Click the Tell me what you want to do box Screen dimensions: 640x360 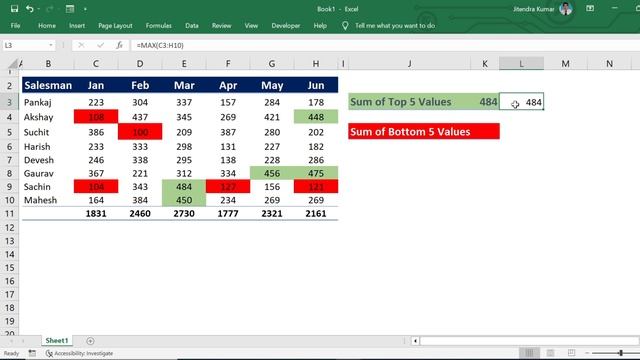395,25
